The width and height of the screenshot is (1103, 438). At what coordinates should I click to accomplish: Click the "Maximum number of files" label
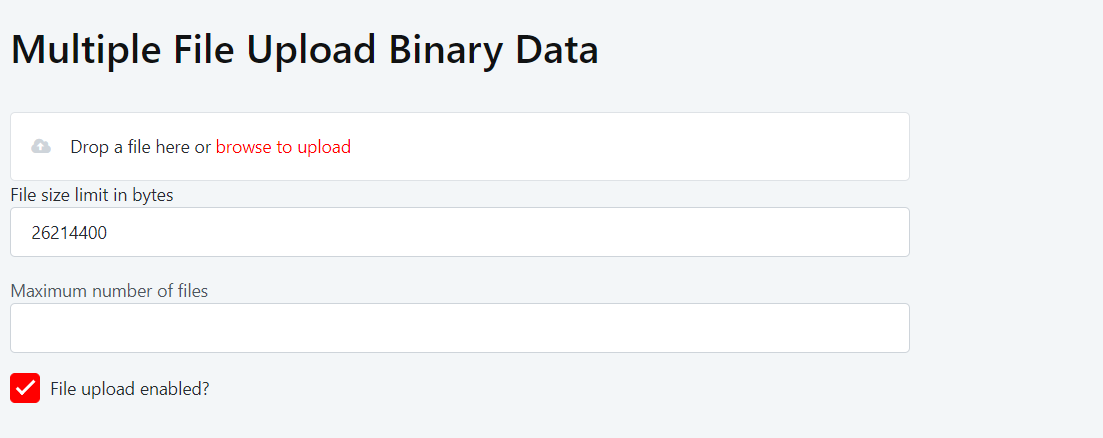109,291
